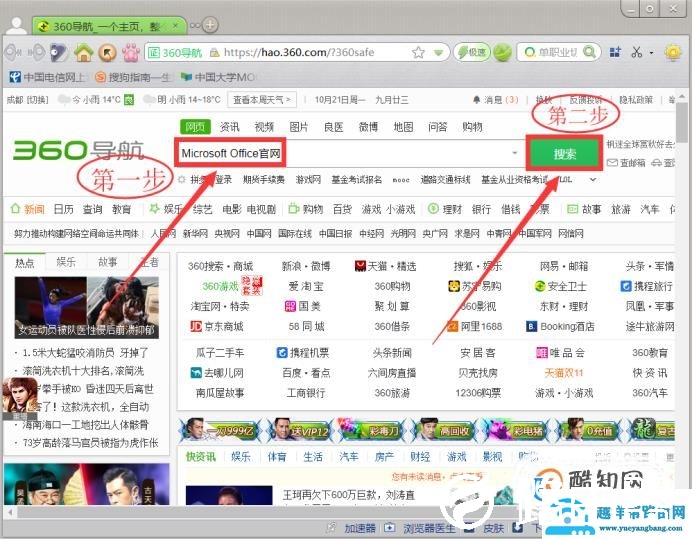The width and height of the screenshot is (692, 539).
Task: Open the 携程机票 site link
Action: [x=303, y=353]
